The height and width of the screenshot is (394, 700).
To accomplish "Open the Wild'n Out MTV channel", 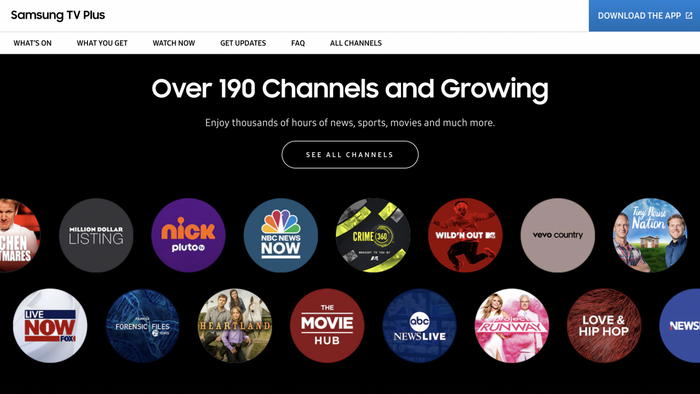I will (x=465, y=235).
